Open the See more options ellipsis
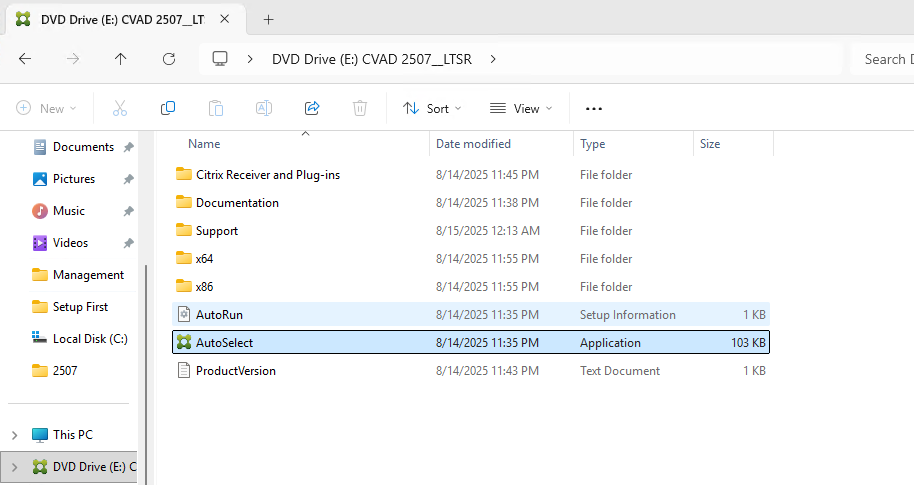 (x=593, y=109)
